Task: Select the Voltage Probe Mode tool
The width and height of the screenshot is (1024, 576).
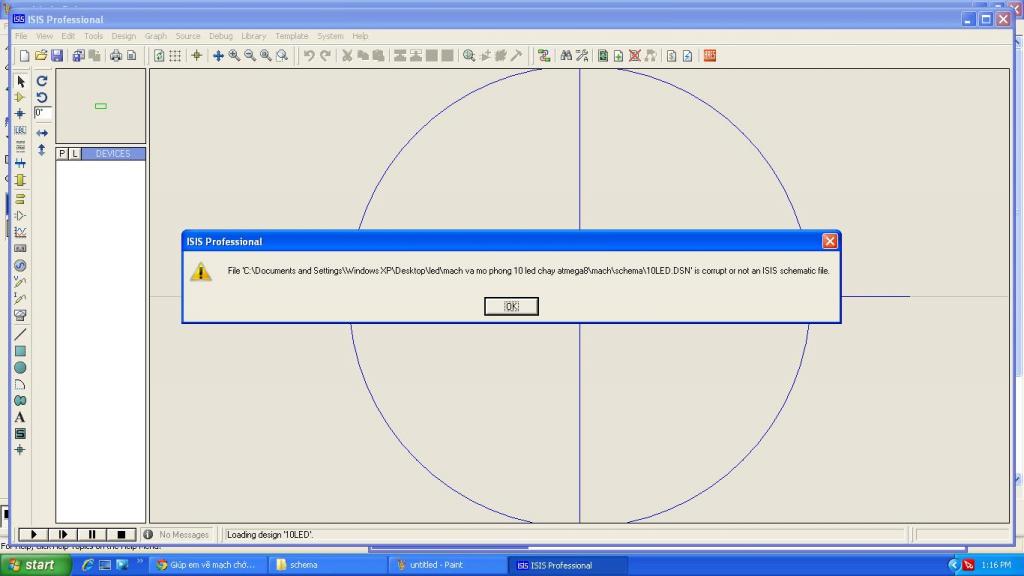Action: 20,282
